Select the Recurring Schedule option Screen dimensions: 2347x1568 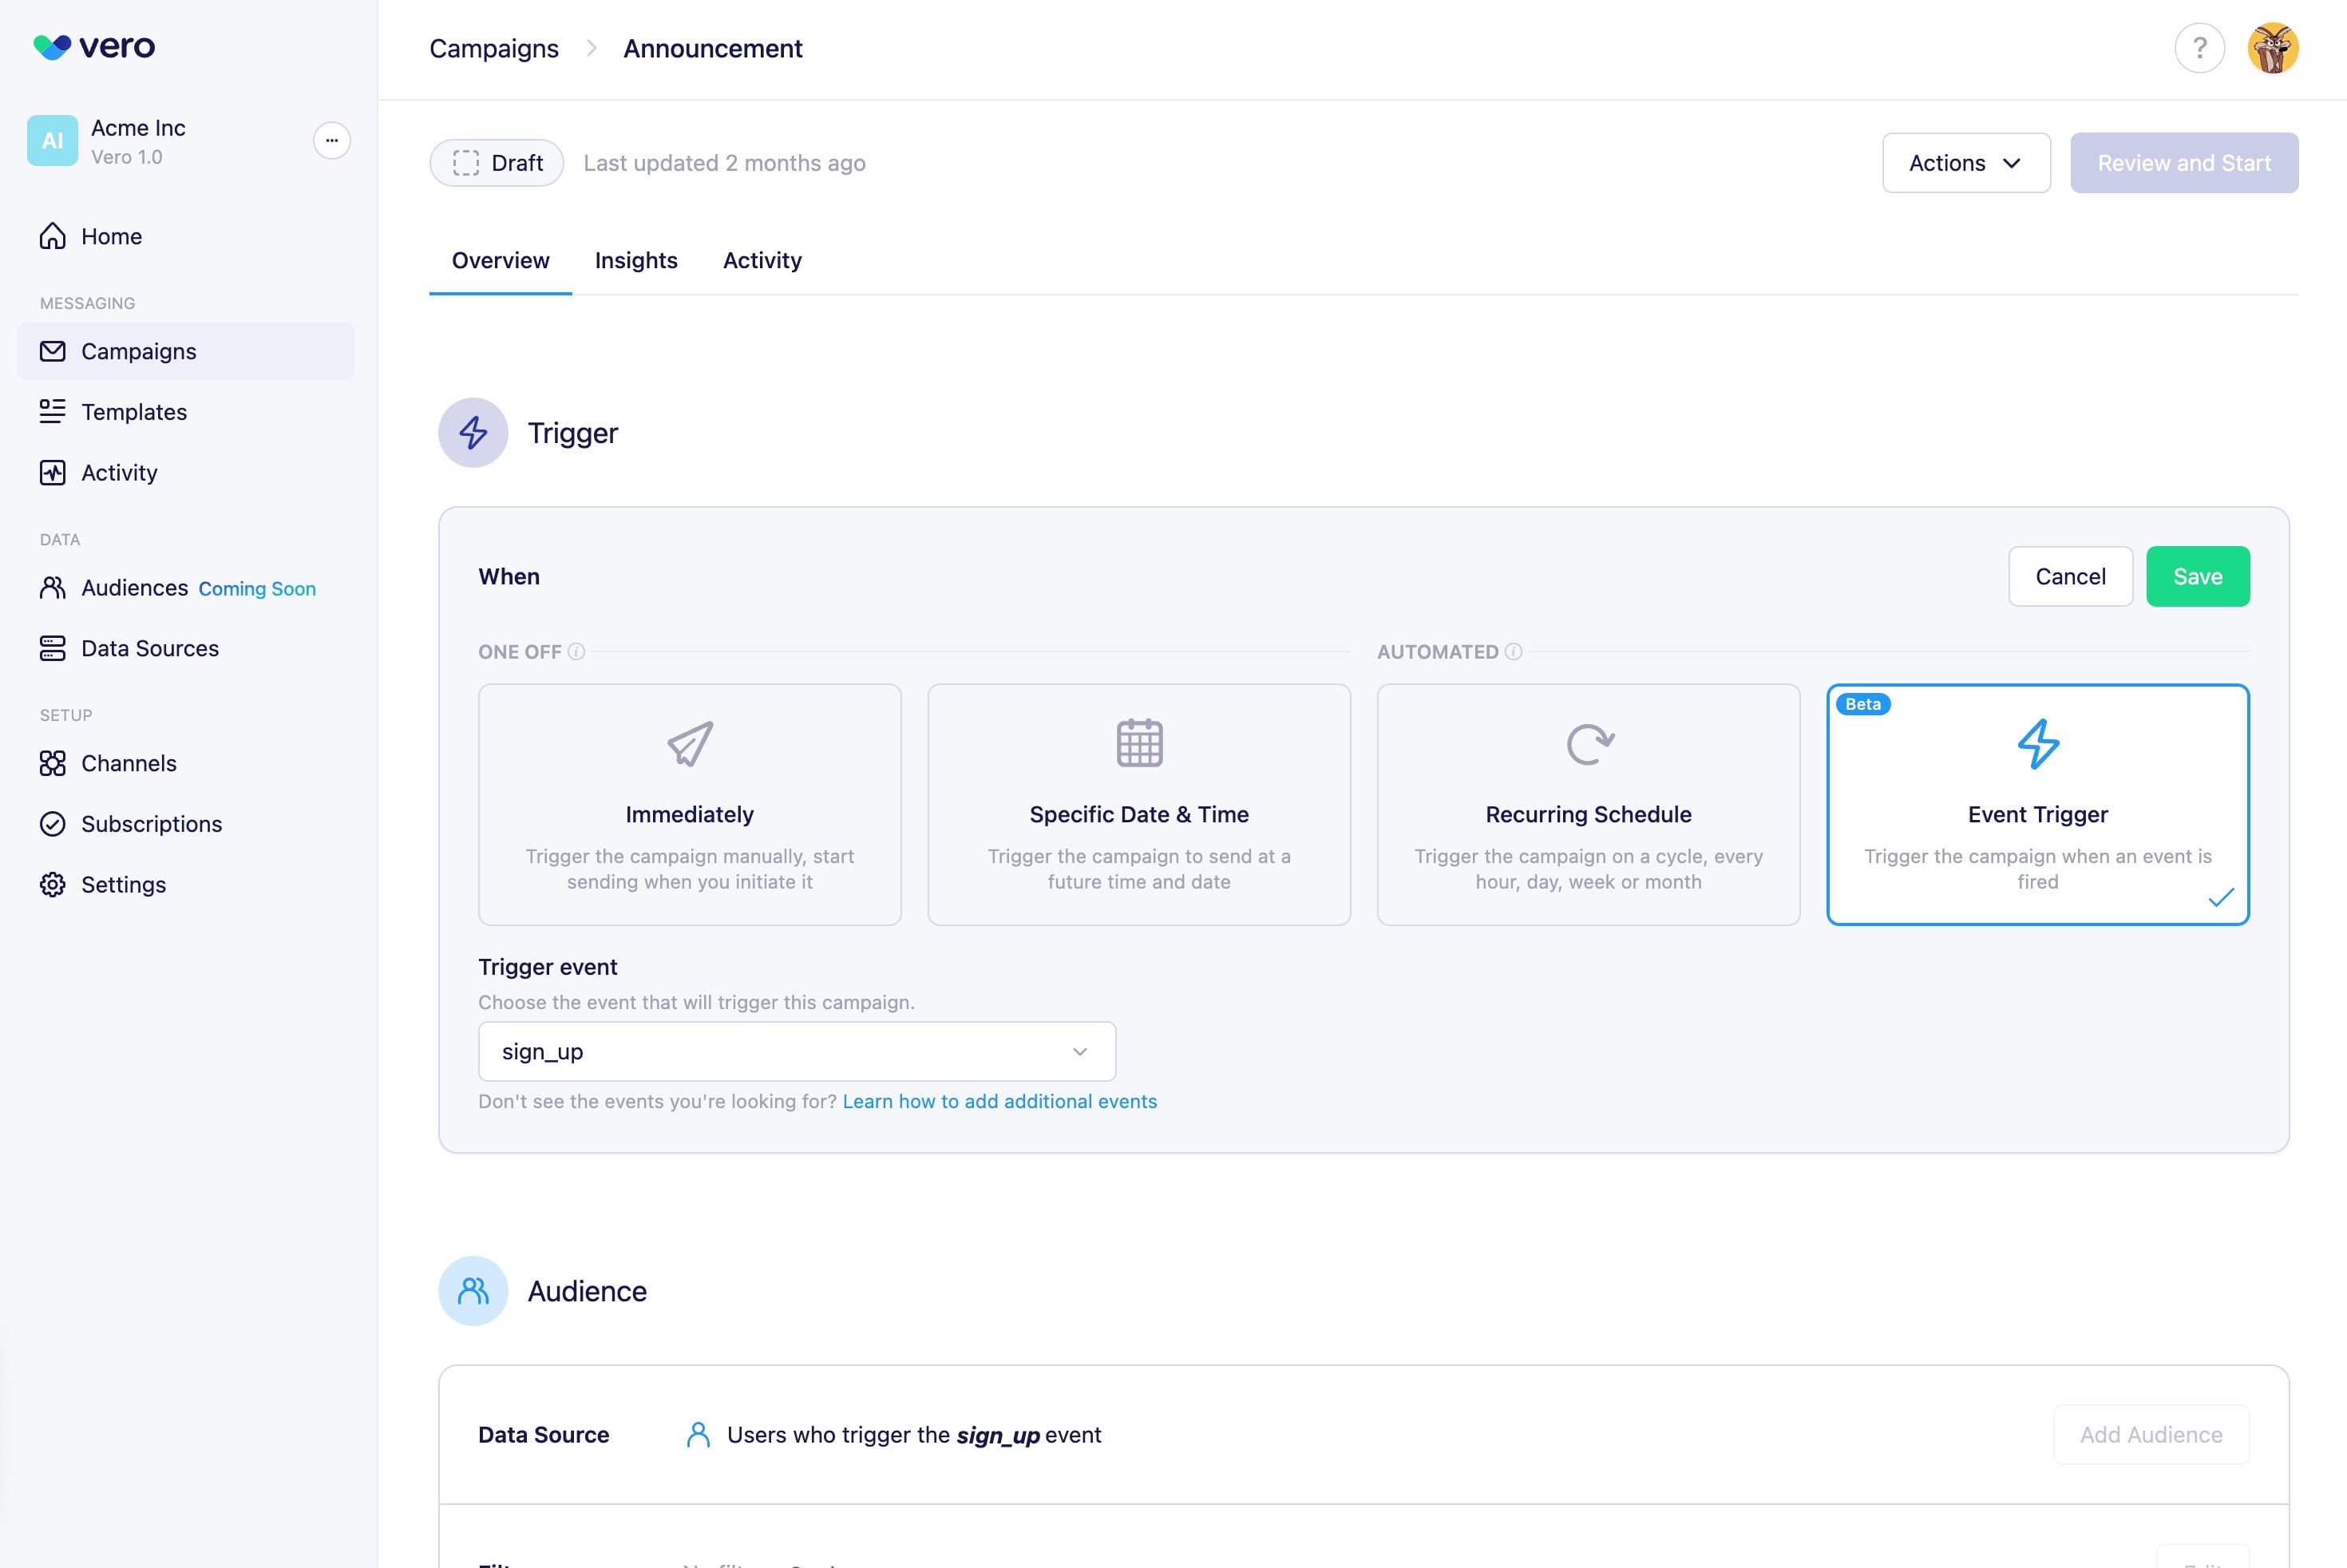click(x=1588, y=803)
